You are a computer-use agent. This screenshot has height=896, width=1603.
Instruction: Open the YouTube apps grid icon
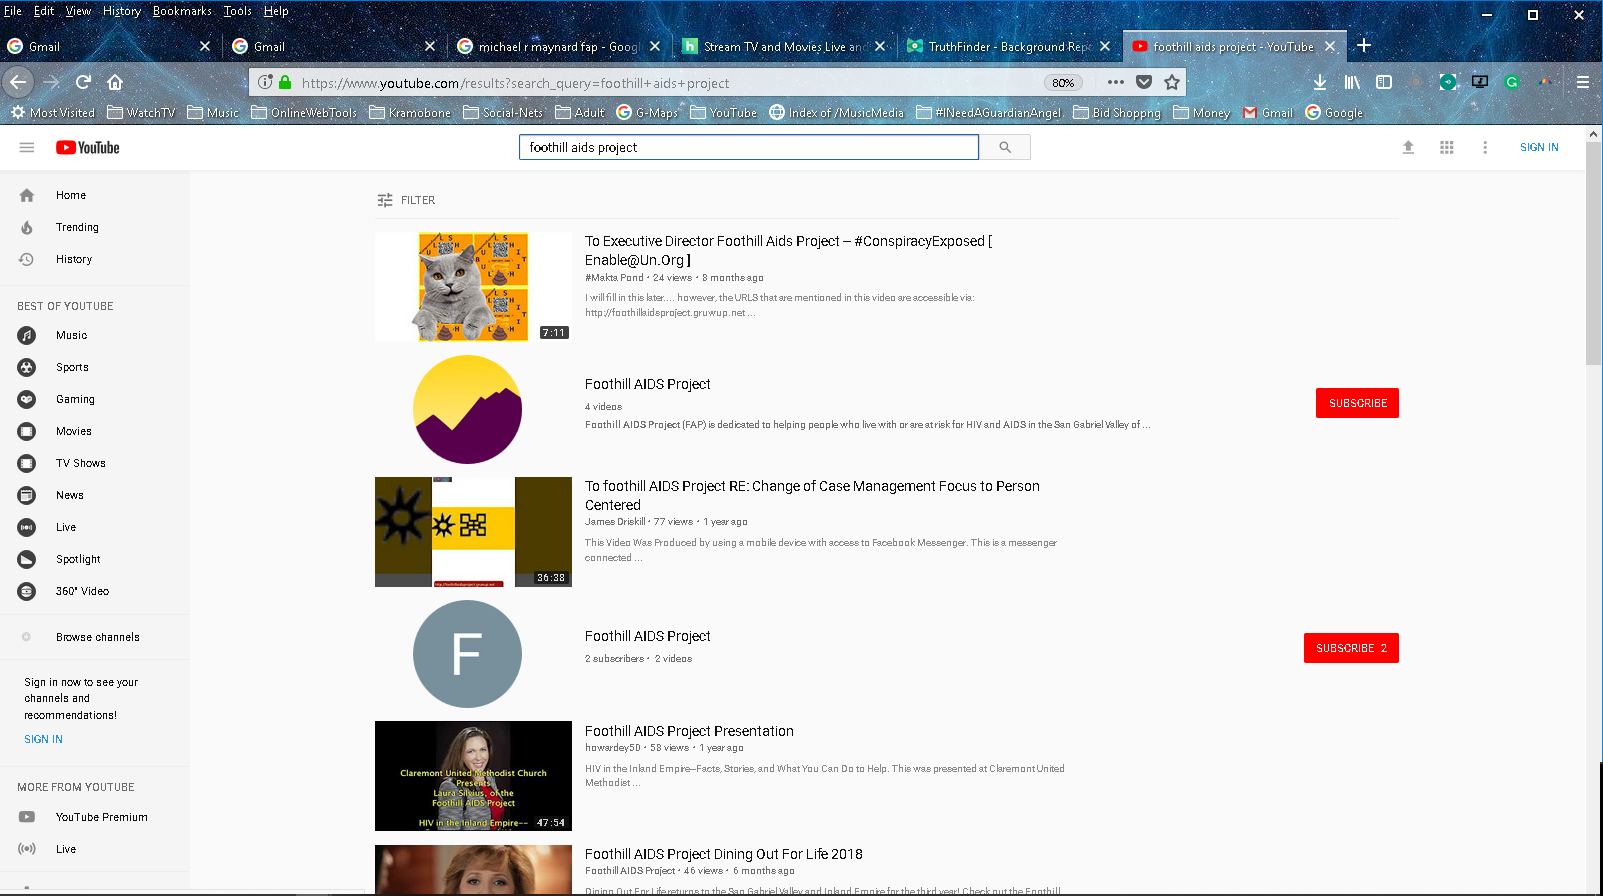tap(1446, 147)
